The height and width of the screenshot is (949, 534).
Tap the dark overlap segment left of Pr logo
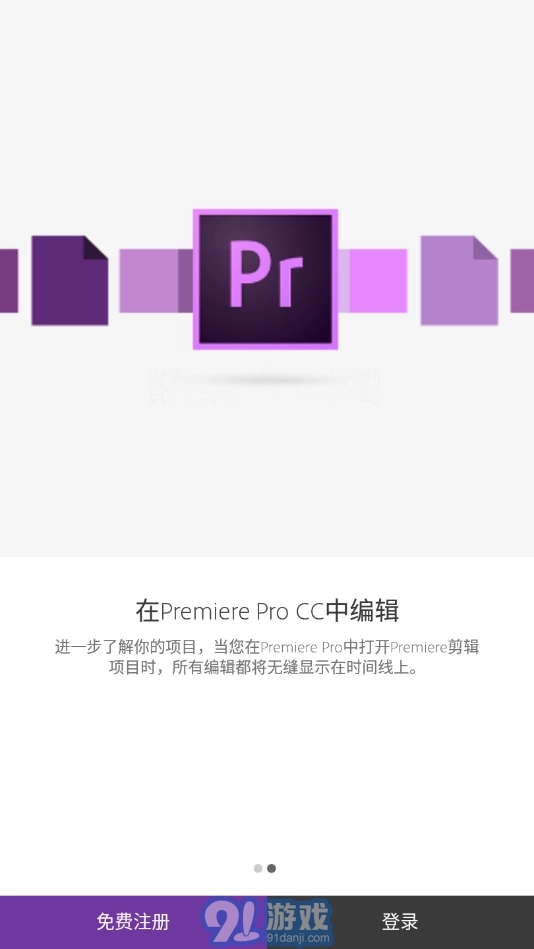click(185, 281)
